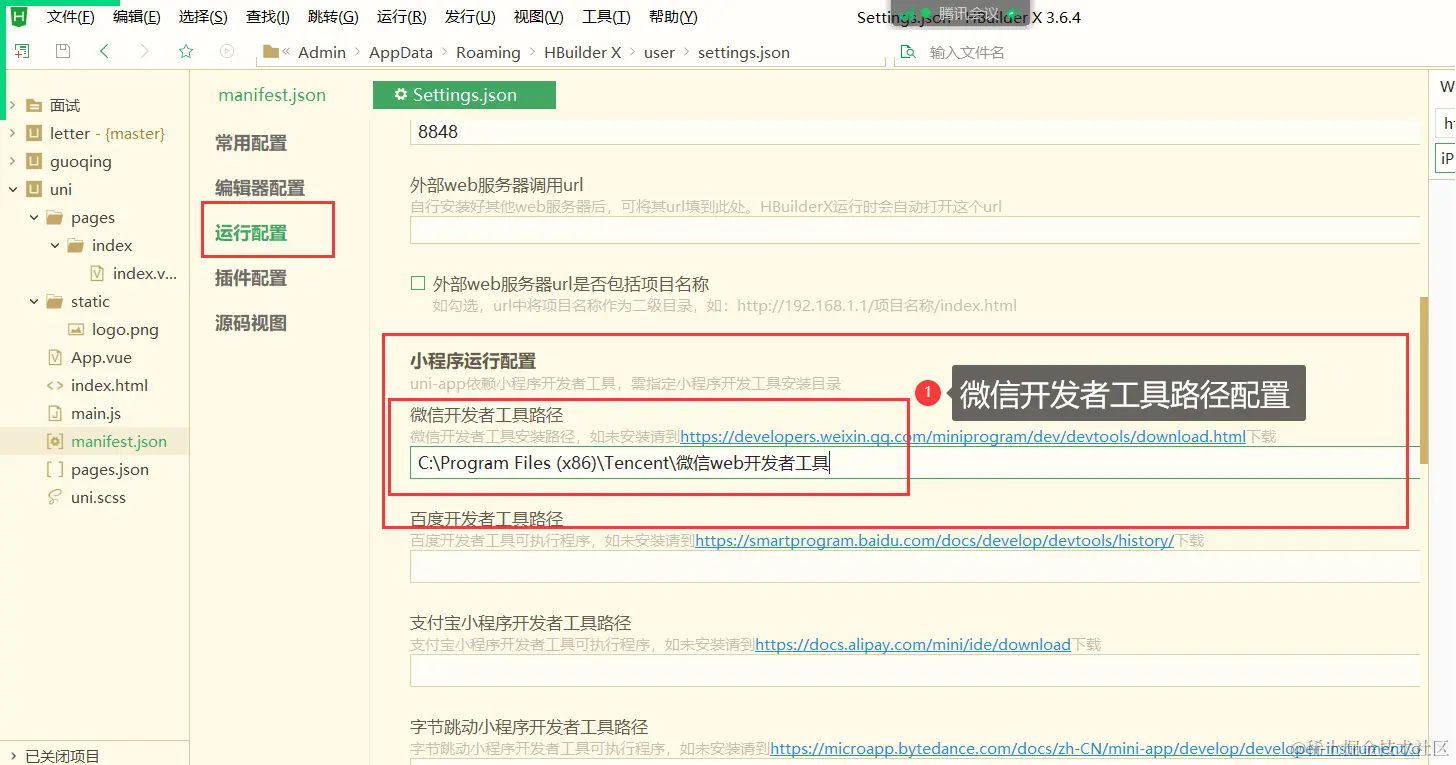Image resolution: width=1456 pixels, height=765 pixels.
Task: Toggle 外部web服务器url是否包括项目名称 checkbox
Action: (419, 284)
